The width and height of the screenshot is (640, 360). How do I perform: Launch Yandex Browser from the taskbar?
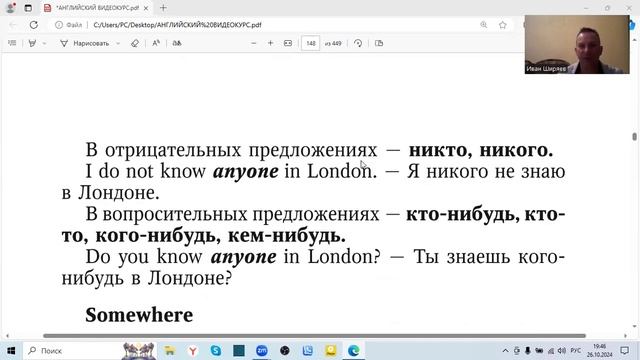(193, 351)
